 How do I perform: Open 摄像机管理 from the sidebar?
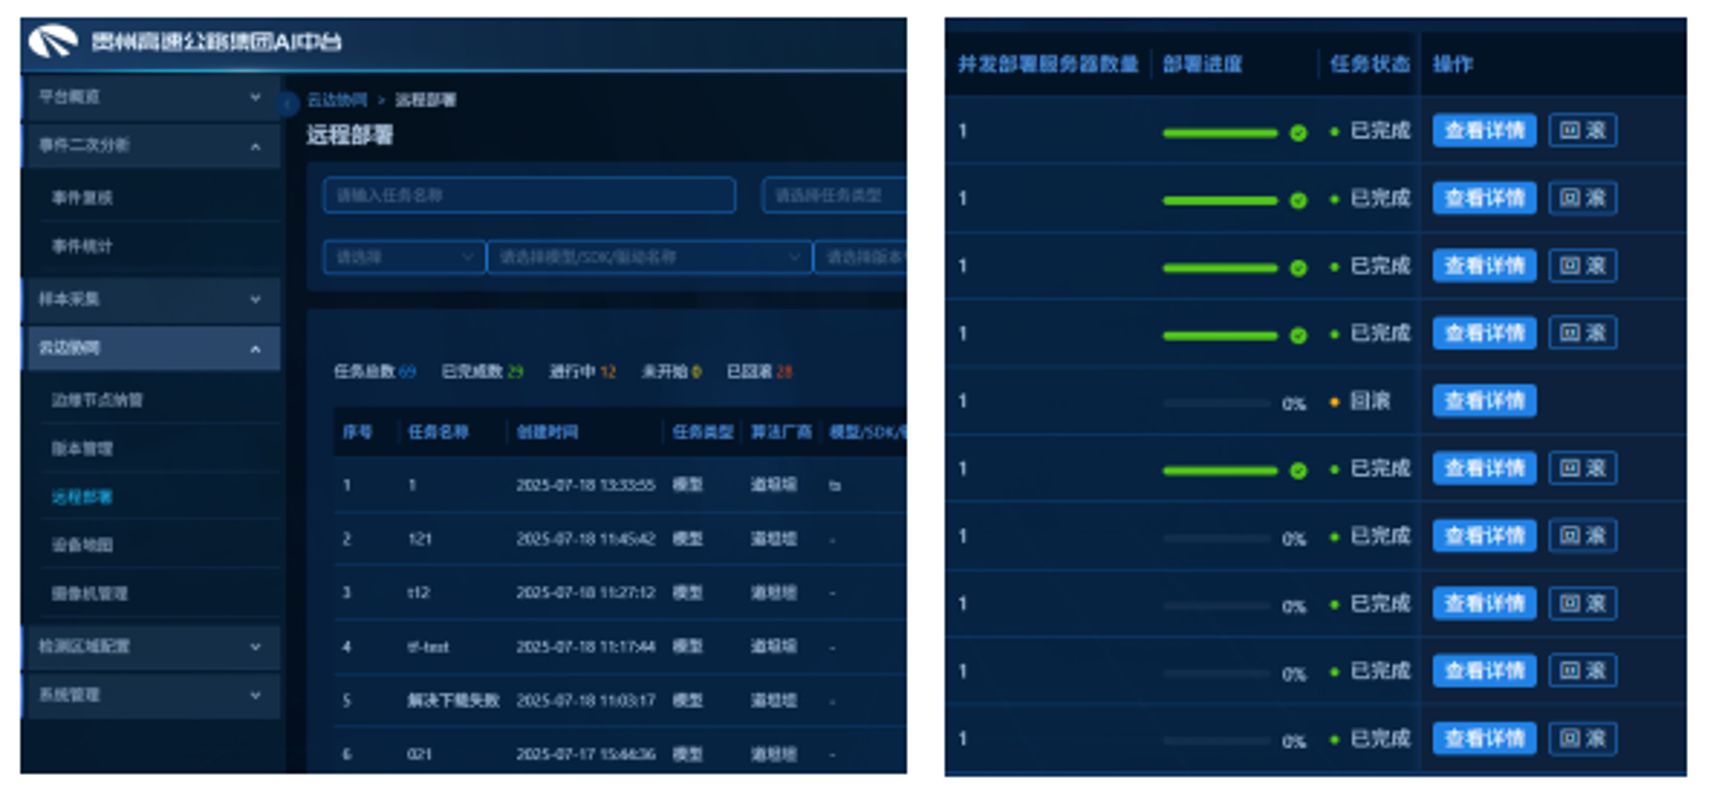pos(89,593)
